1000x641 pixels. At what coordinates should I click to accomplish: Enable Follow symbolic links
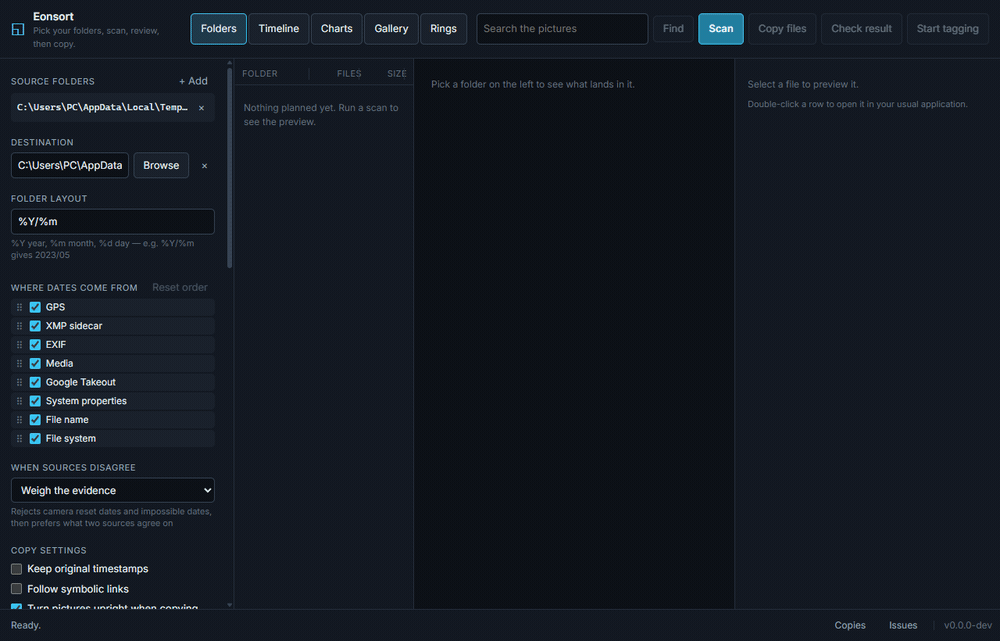point(17,589)
